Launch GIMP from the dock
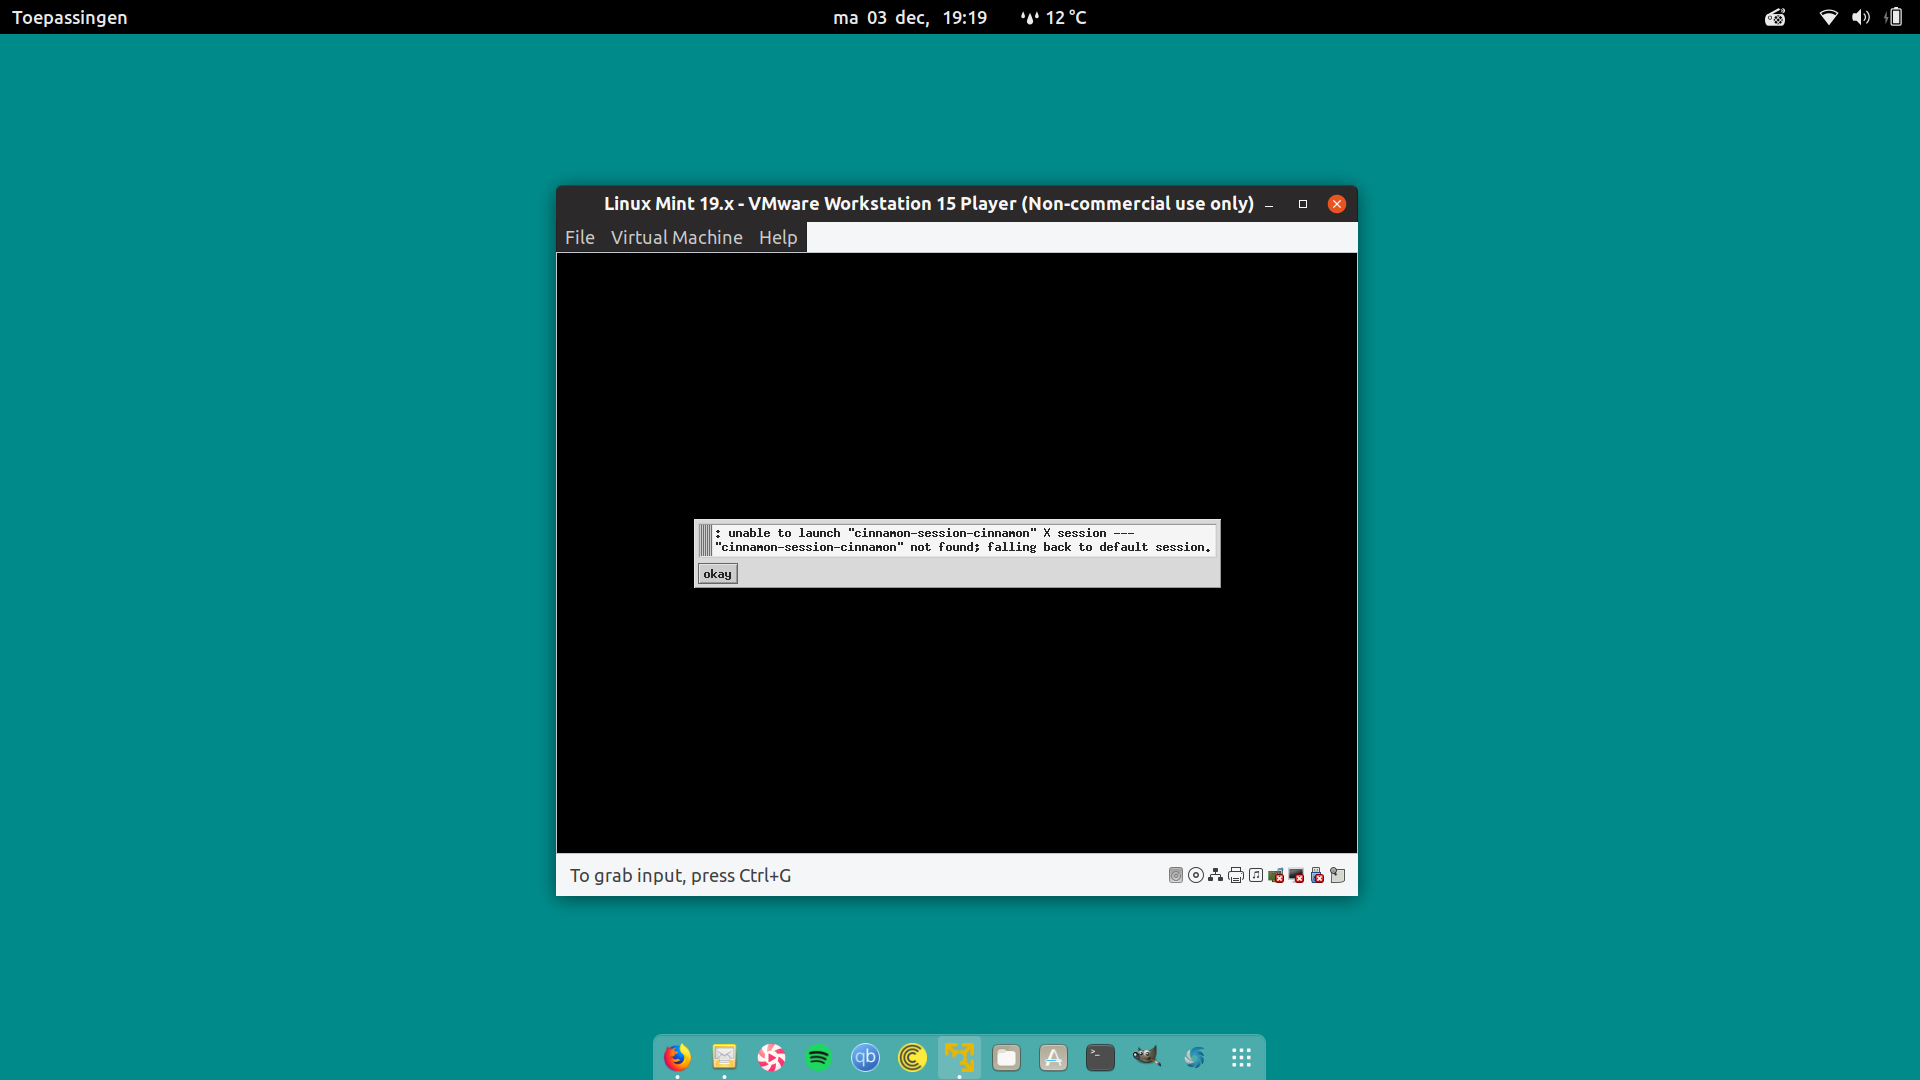Screen dimensions: 1920x1080 [1147, 1057]
